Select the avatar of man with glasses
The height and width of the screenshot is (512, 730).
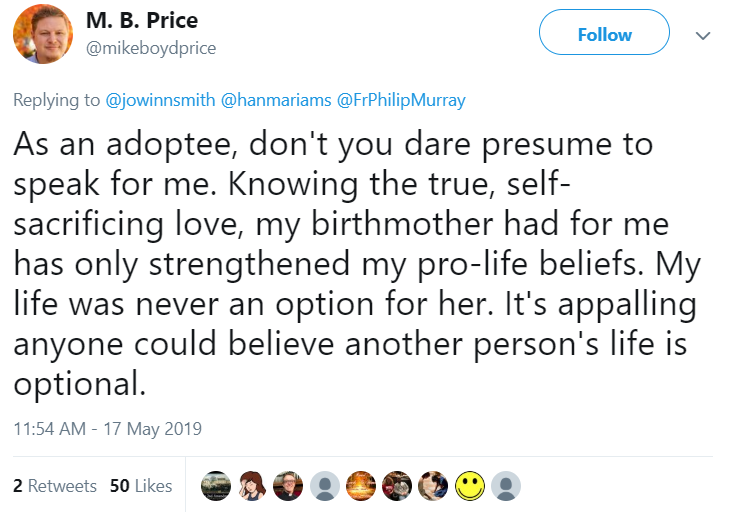coord(288,486)
